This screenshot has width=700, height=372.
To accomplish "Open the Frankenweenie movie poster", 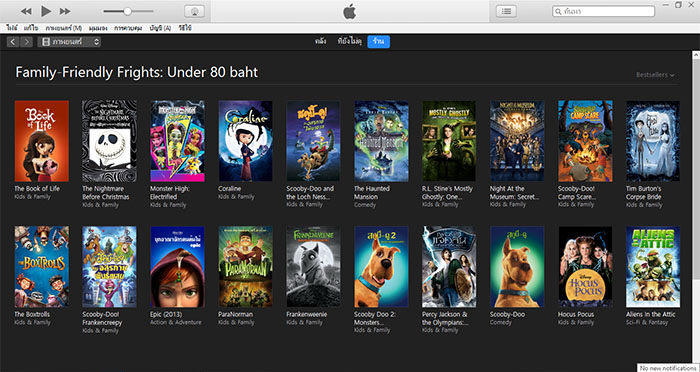I will [313, 267].
